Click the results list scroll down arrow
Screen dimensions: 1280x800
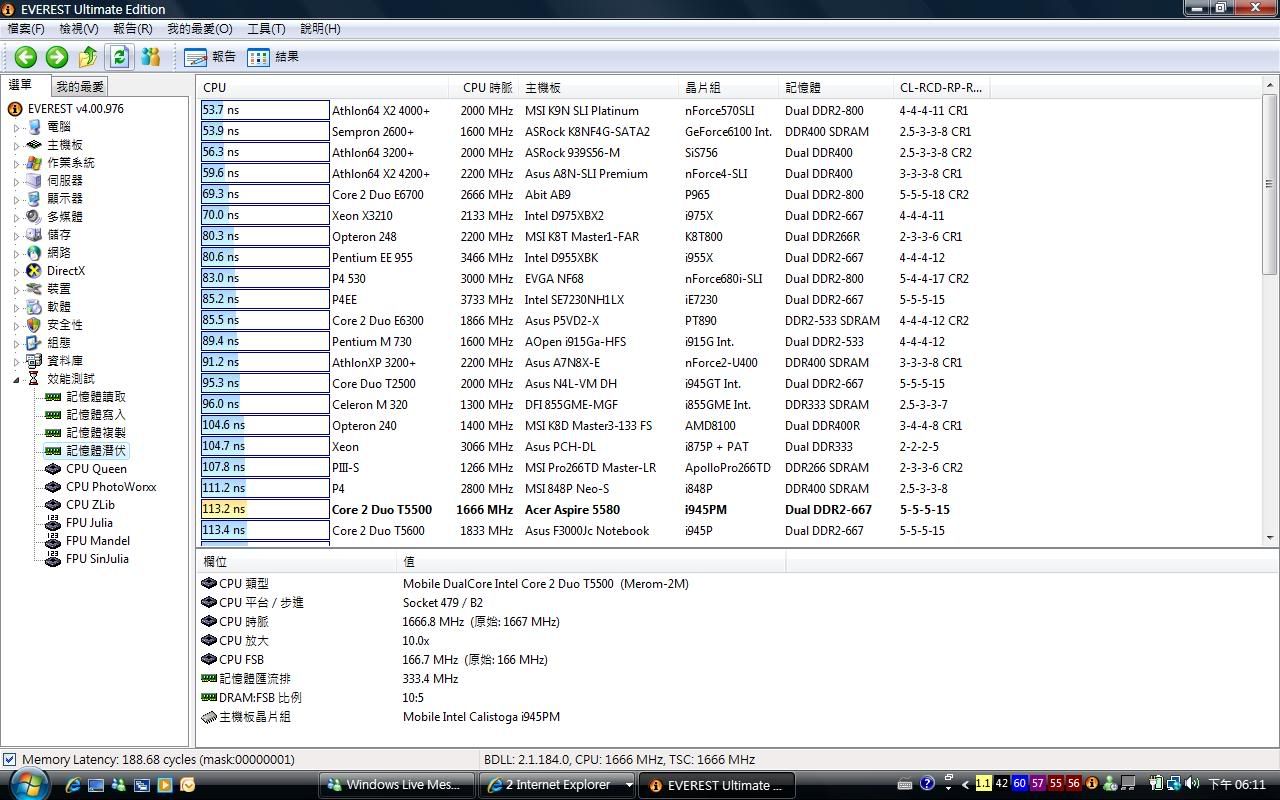tap(1270, 537)
